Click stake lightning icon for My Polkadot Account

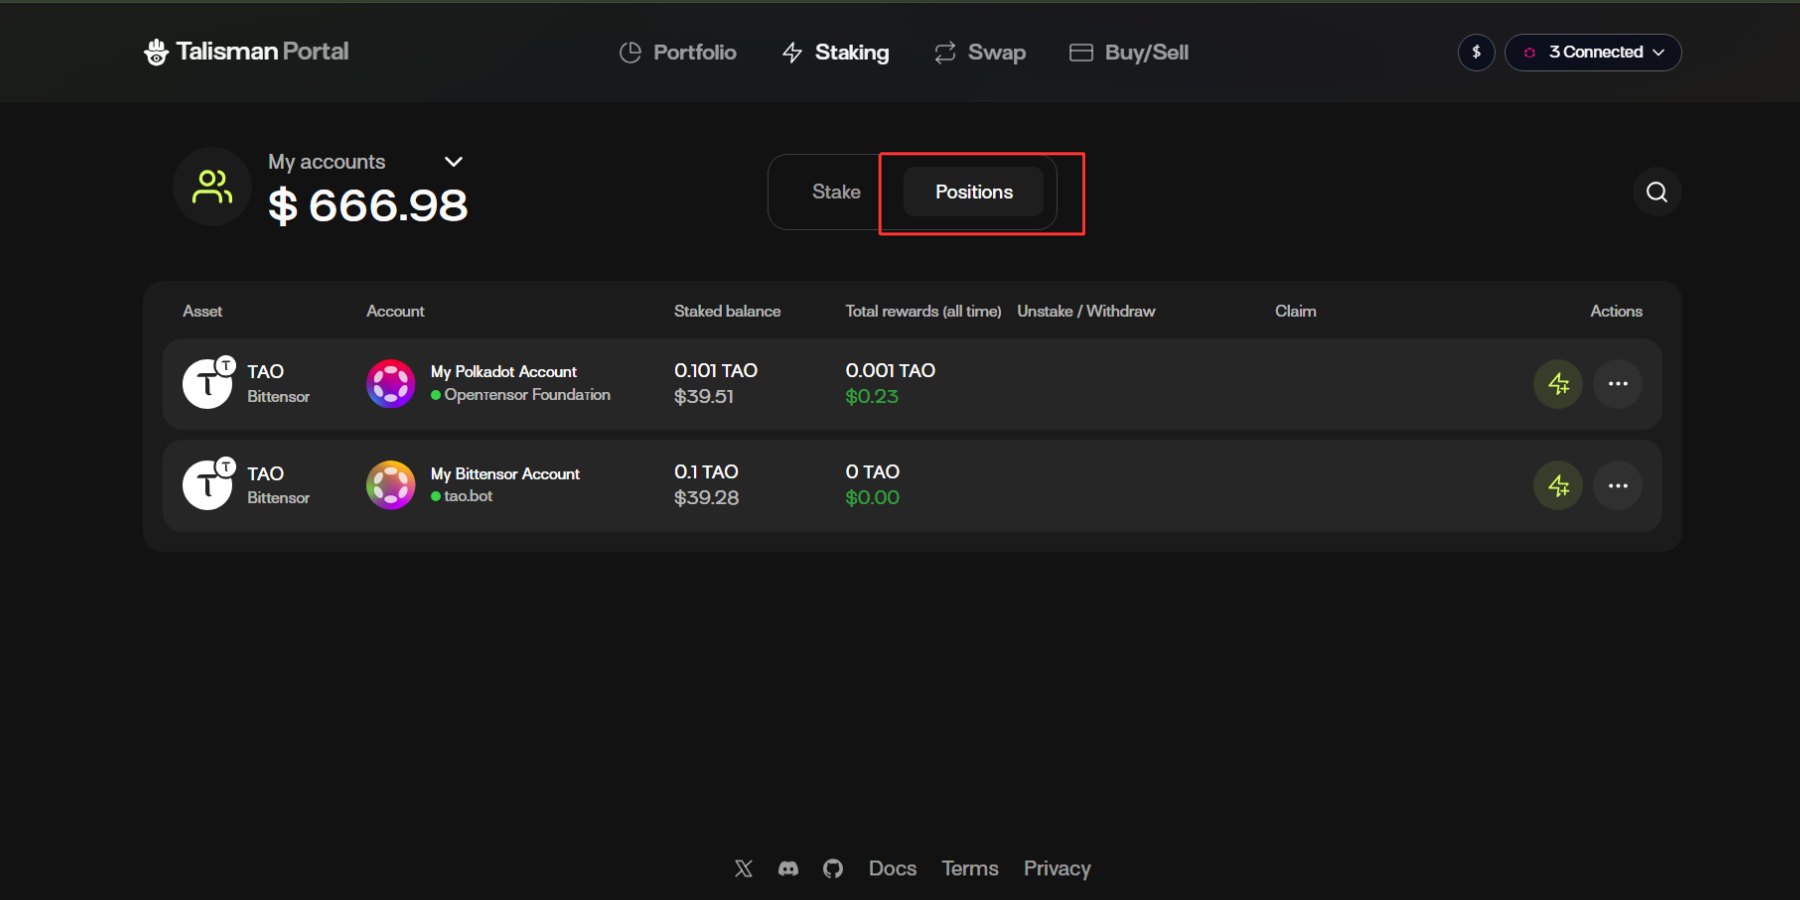(1558, 384)
